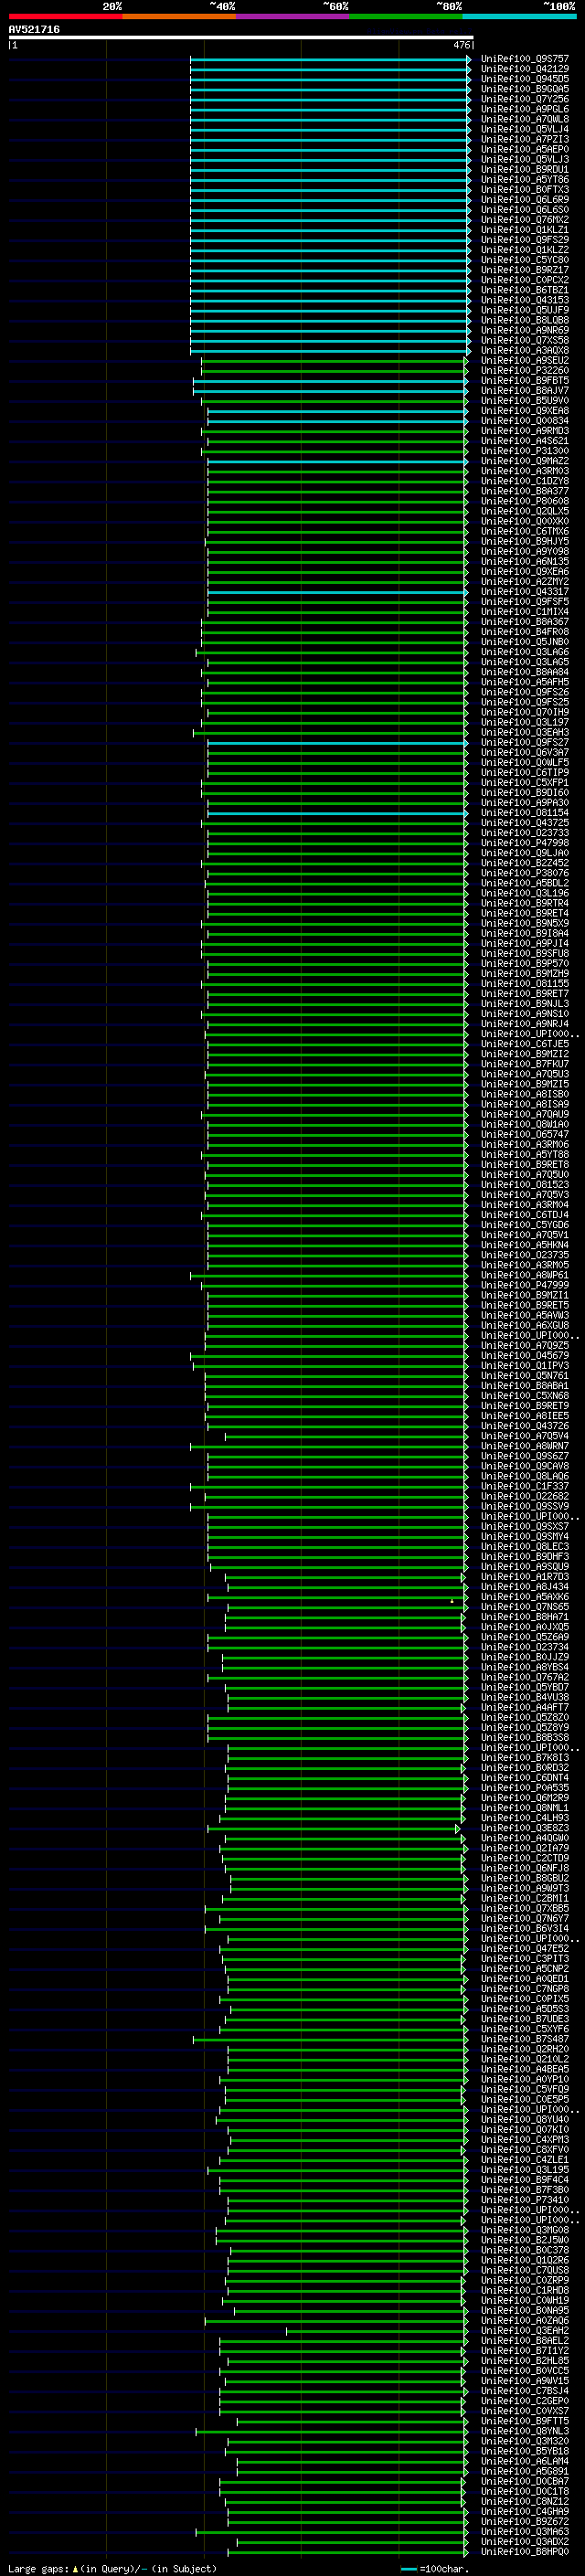Screen dimensions: 585x2576
Task: Open hit UniRef100_Q9XEA8
Action: click(x=525, y=411)
